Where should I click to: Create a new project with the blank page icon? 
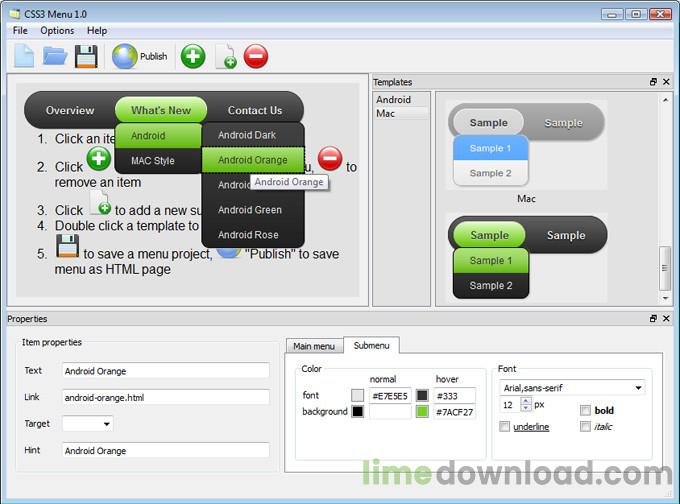pos(24,56)
